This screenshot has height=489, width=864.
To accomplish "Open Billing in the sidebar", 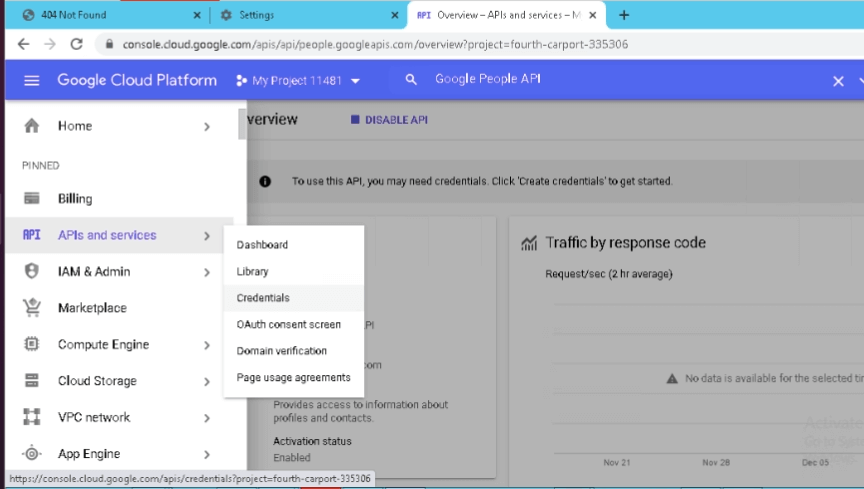I will 118,198.
